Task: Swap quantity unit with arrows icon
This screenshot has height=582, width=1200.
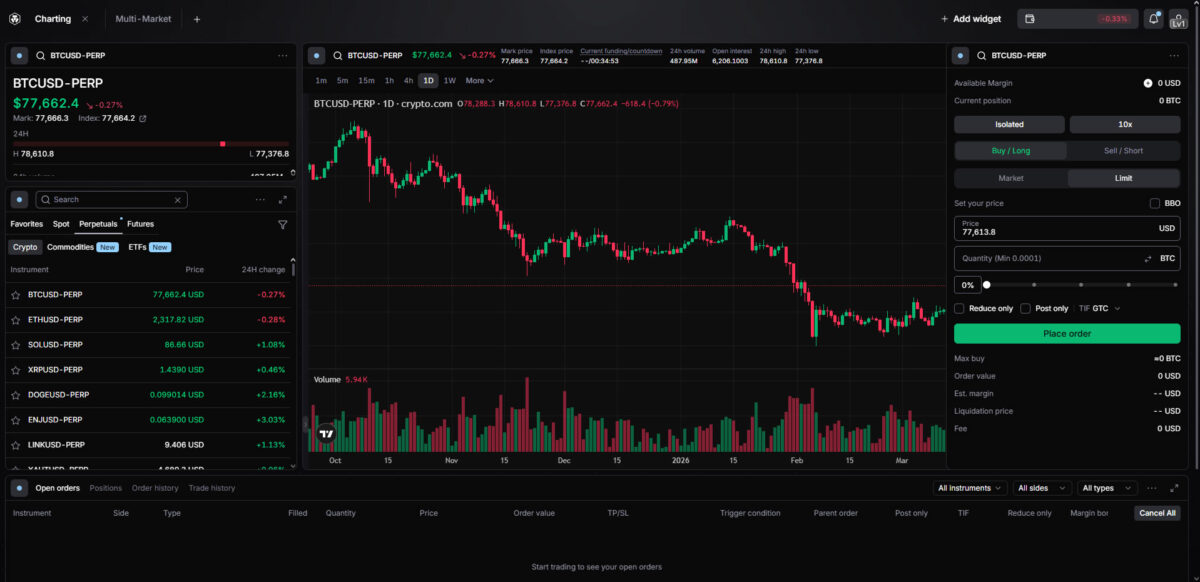Action: click(1149, 258)
